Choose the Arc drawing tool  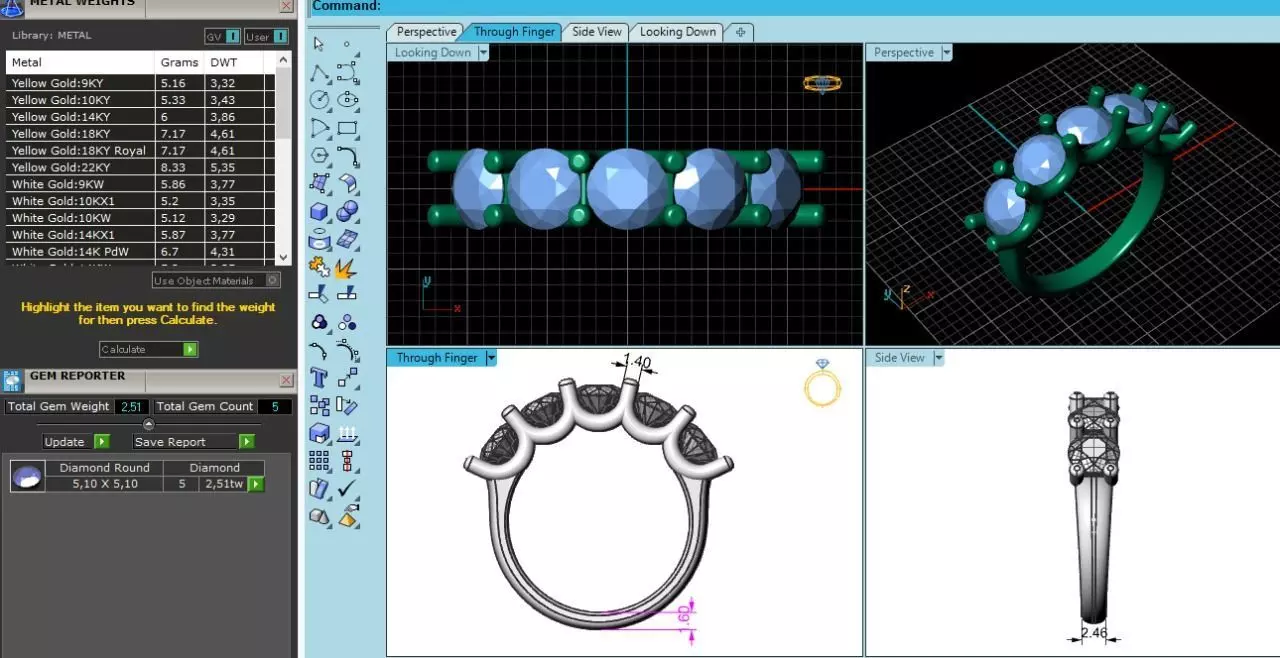tap(319, 128)
